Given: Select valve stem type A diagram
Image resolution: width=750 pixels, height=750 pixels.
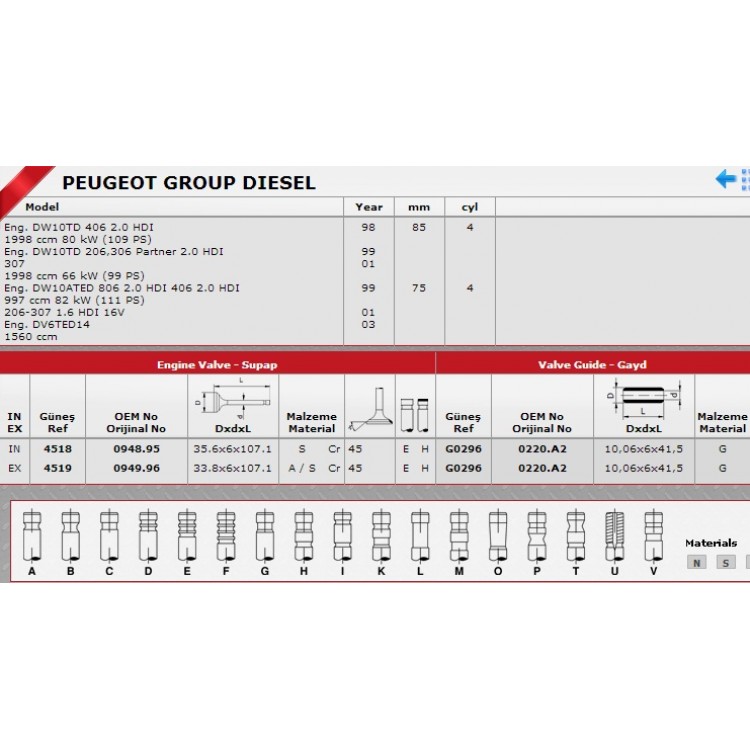Looking at the screenshot, I should [32, 536].
